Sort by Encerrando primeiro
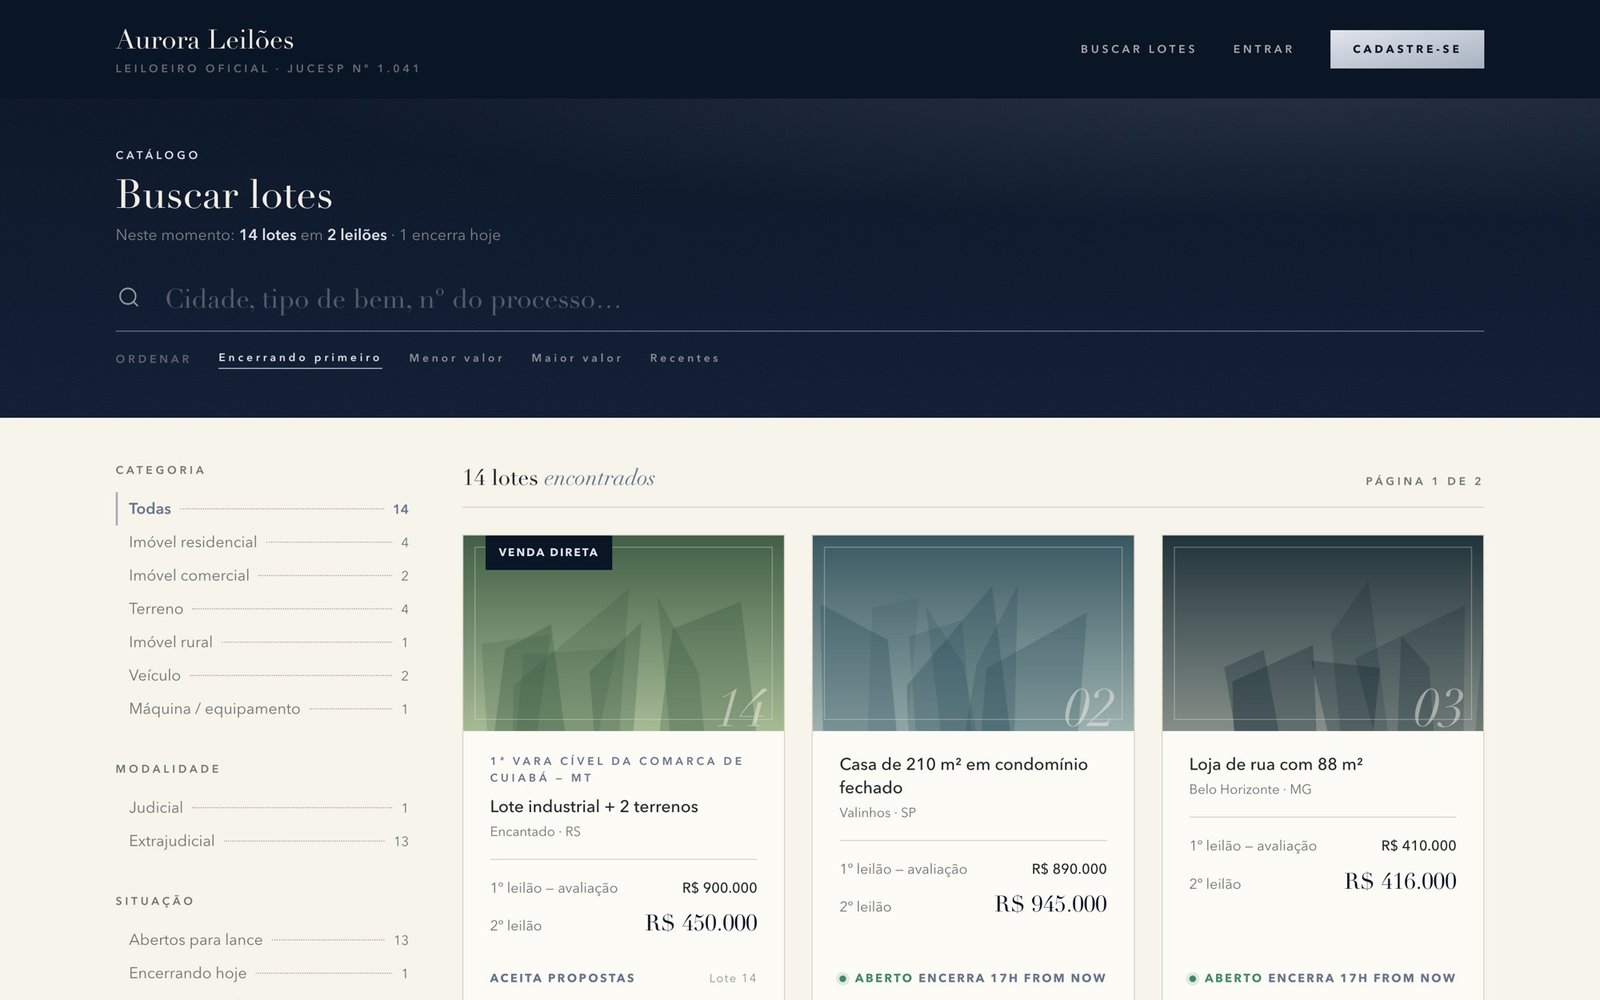The height and width of the screenshot is (1000, 1600). pyautogui.click(x=300, y=358)
